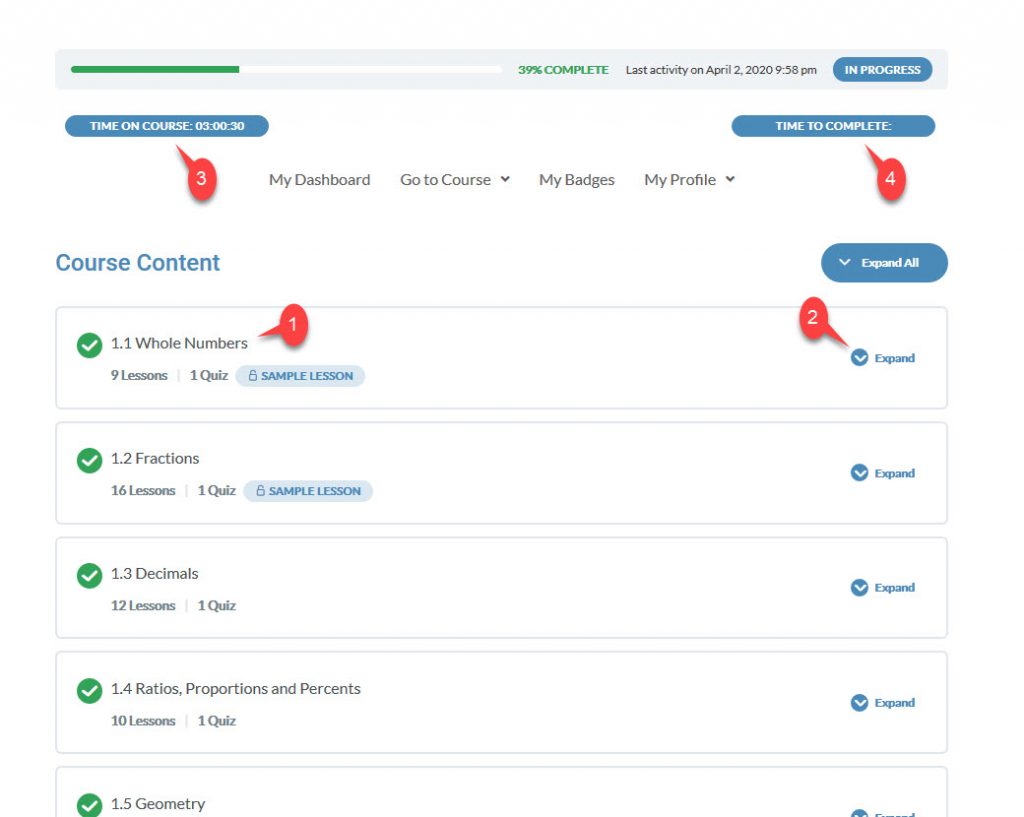Click the 16 Lessons count under Fractions

[143, 490]
